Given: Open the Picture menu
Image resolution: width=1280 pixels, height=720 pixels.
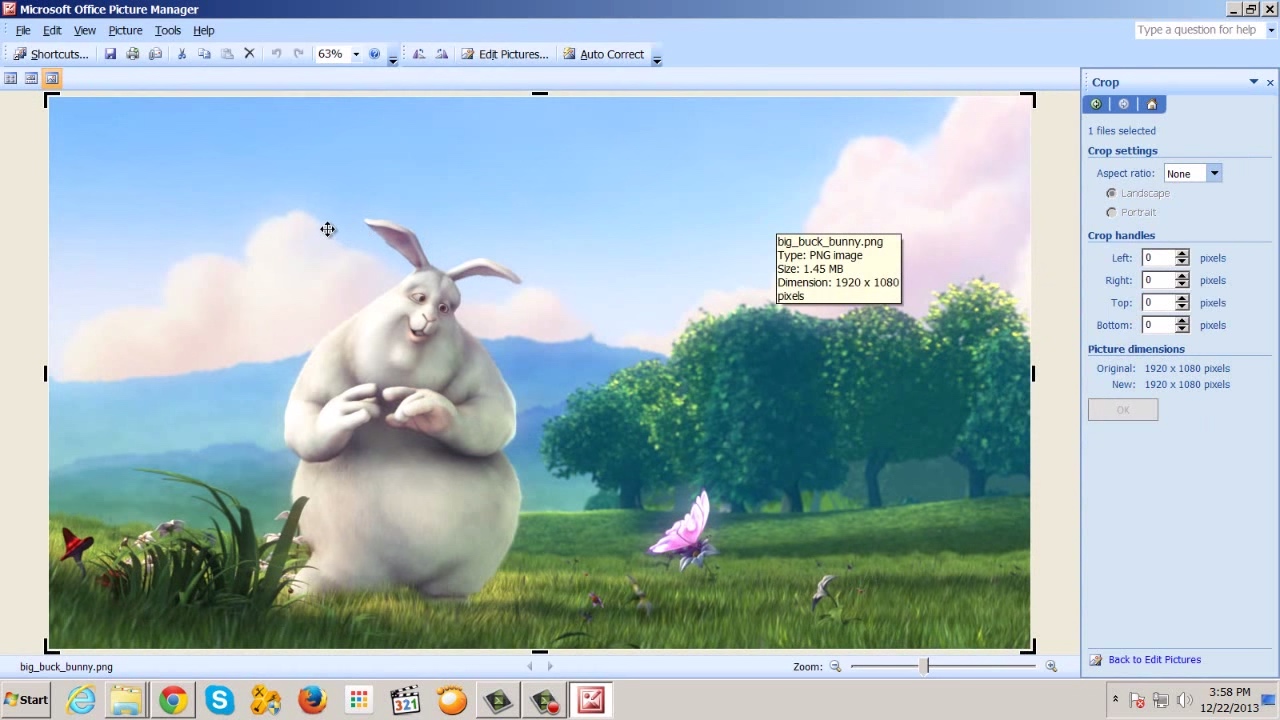Looking at the screenshot, I should point(125,30).
